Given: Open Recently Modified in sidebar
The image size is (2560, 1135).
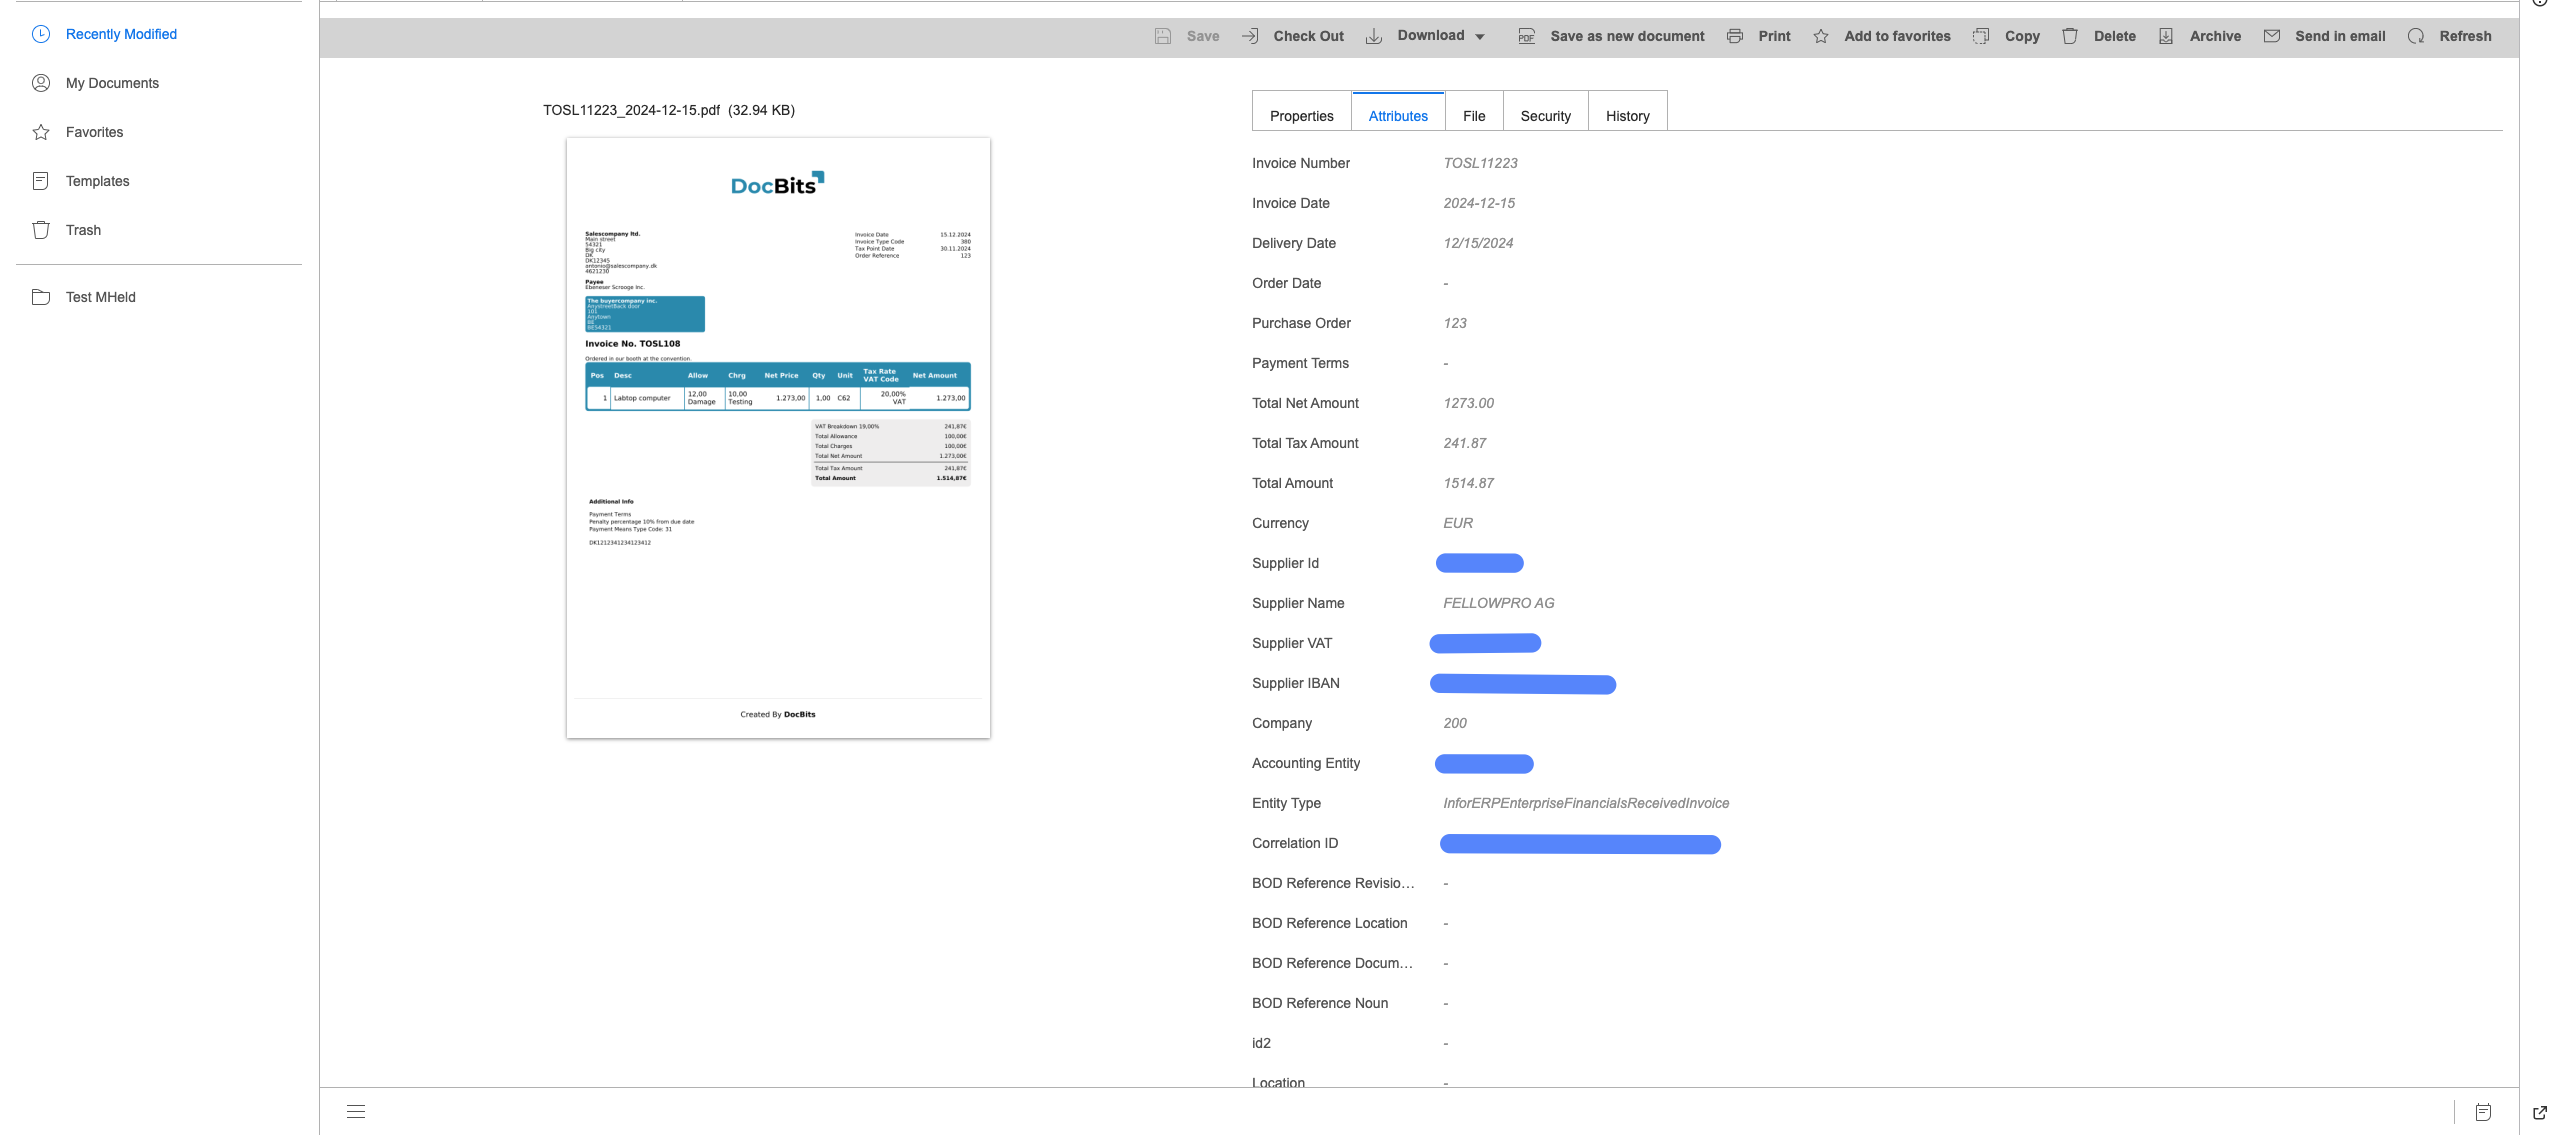Looking at the screenshot, I should tap(121, 34).
